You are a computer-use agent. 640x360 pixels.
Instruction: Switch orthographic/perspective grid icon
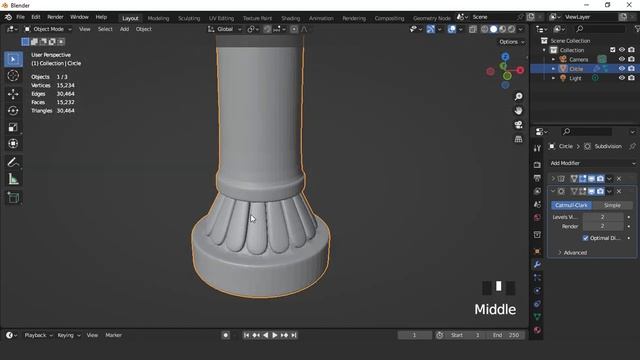518,139
